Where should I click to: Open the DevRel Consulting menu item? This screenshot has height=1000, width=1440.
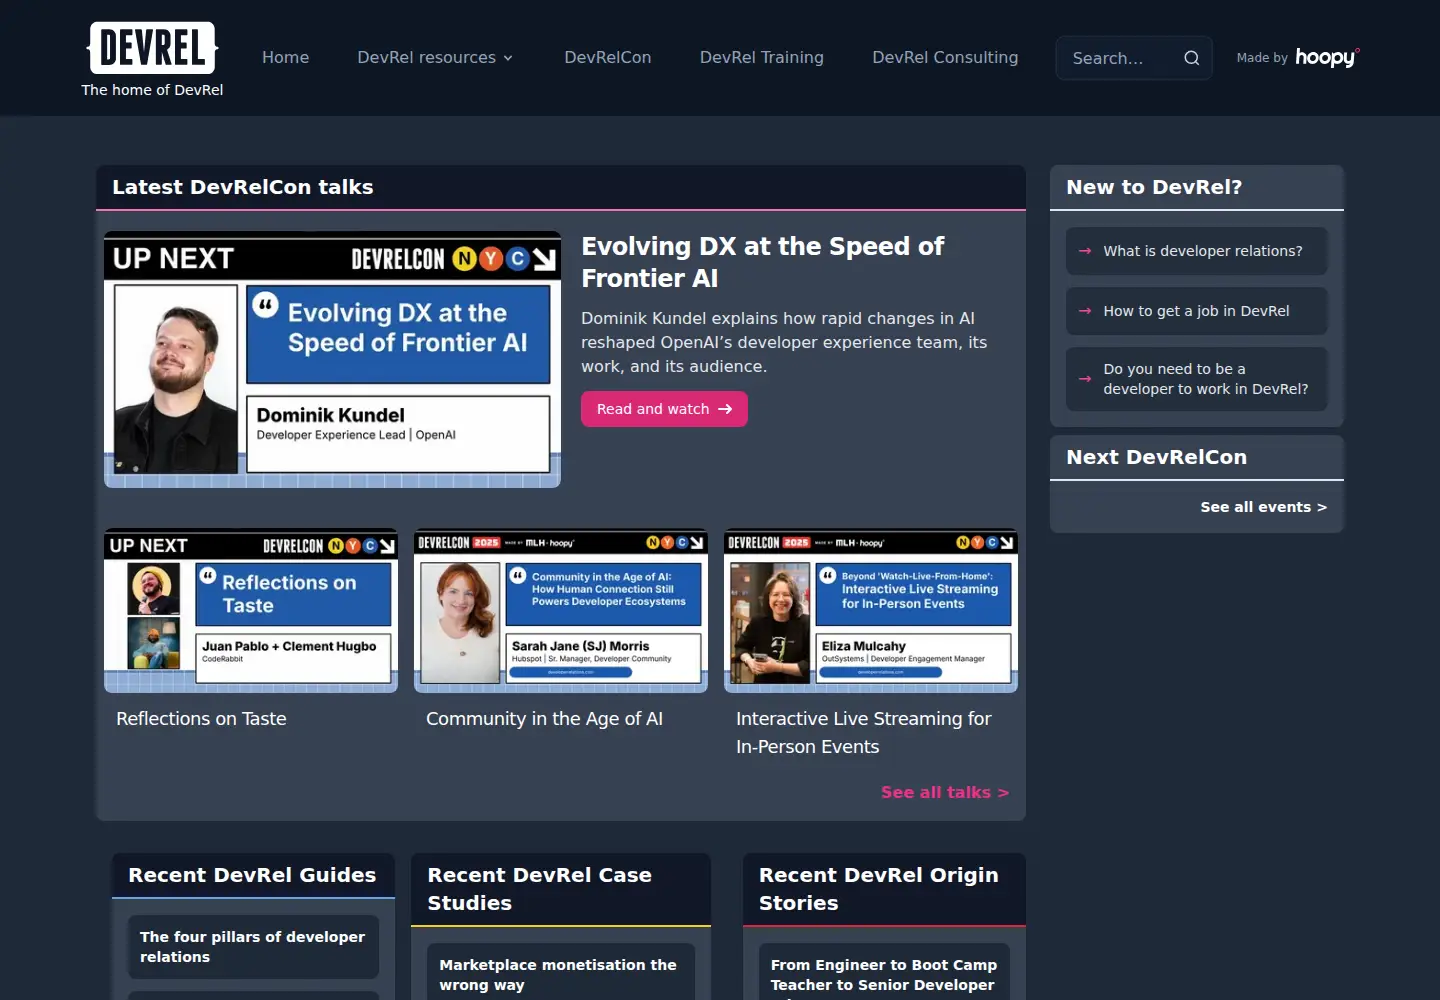click(x=945, y=57)
